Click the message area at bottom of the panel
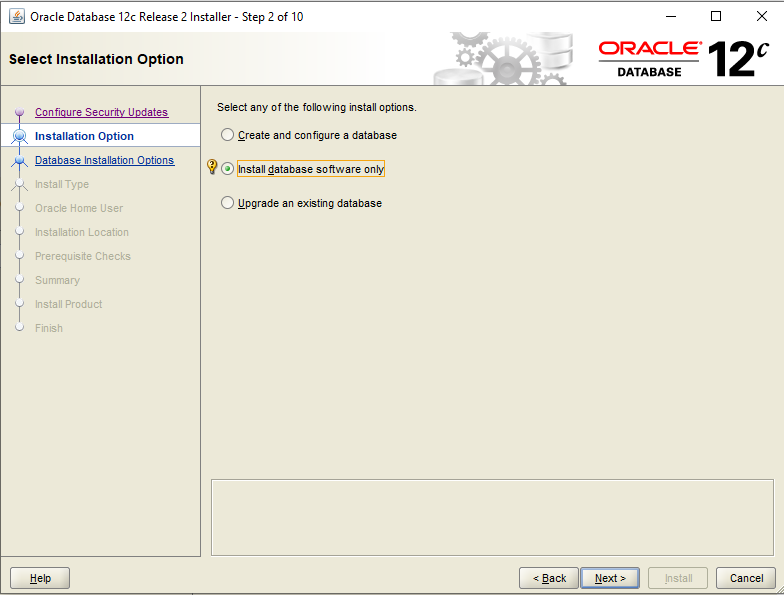Image resolution: width=784 pixels, height=595 pixels. [492, 518]
